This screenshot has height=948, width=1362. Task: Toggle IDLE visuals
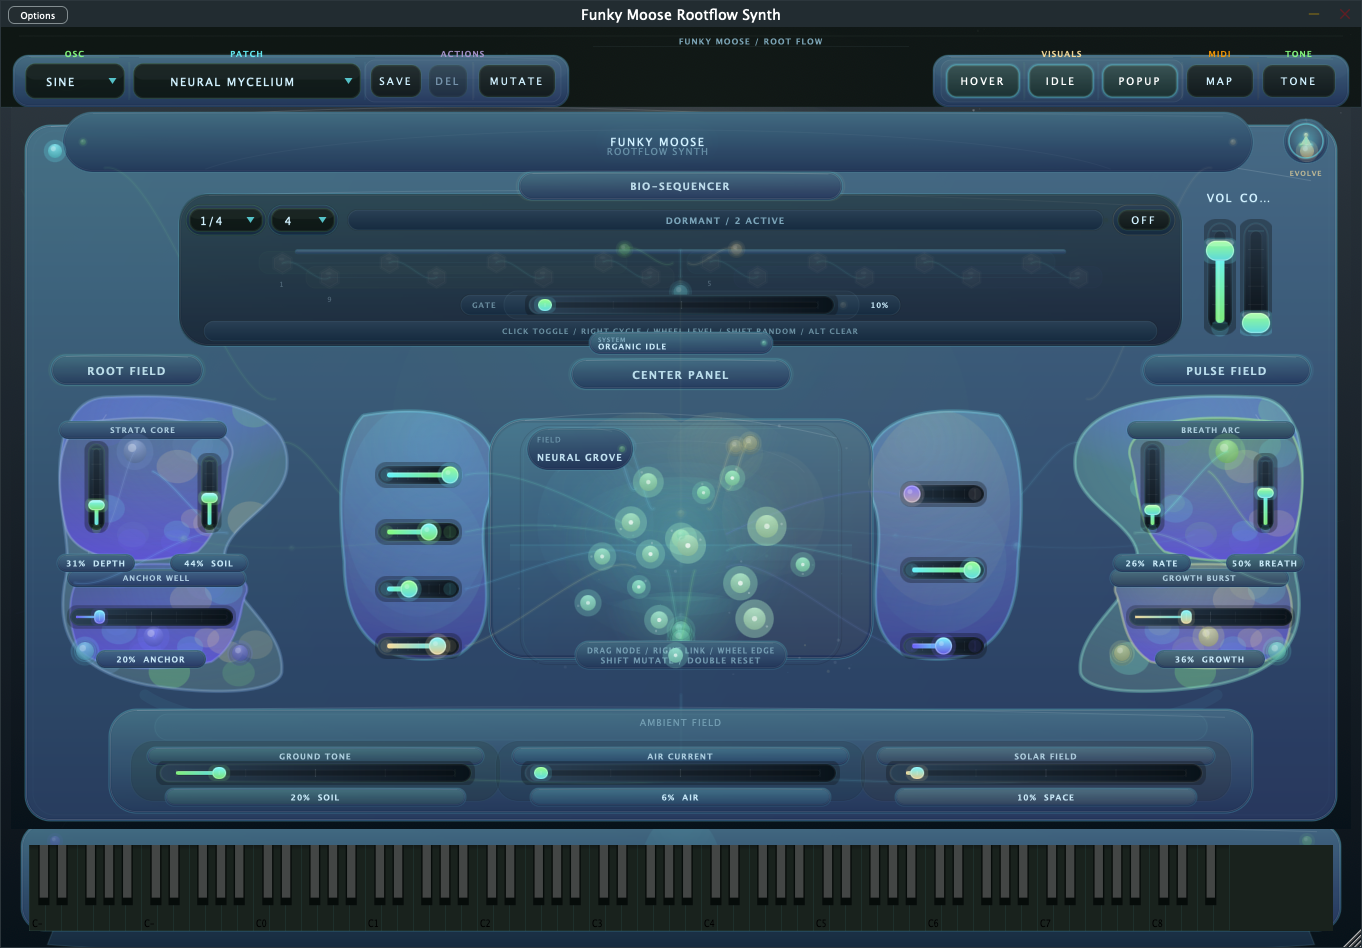click(1060, 81)
